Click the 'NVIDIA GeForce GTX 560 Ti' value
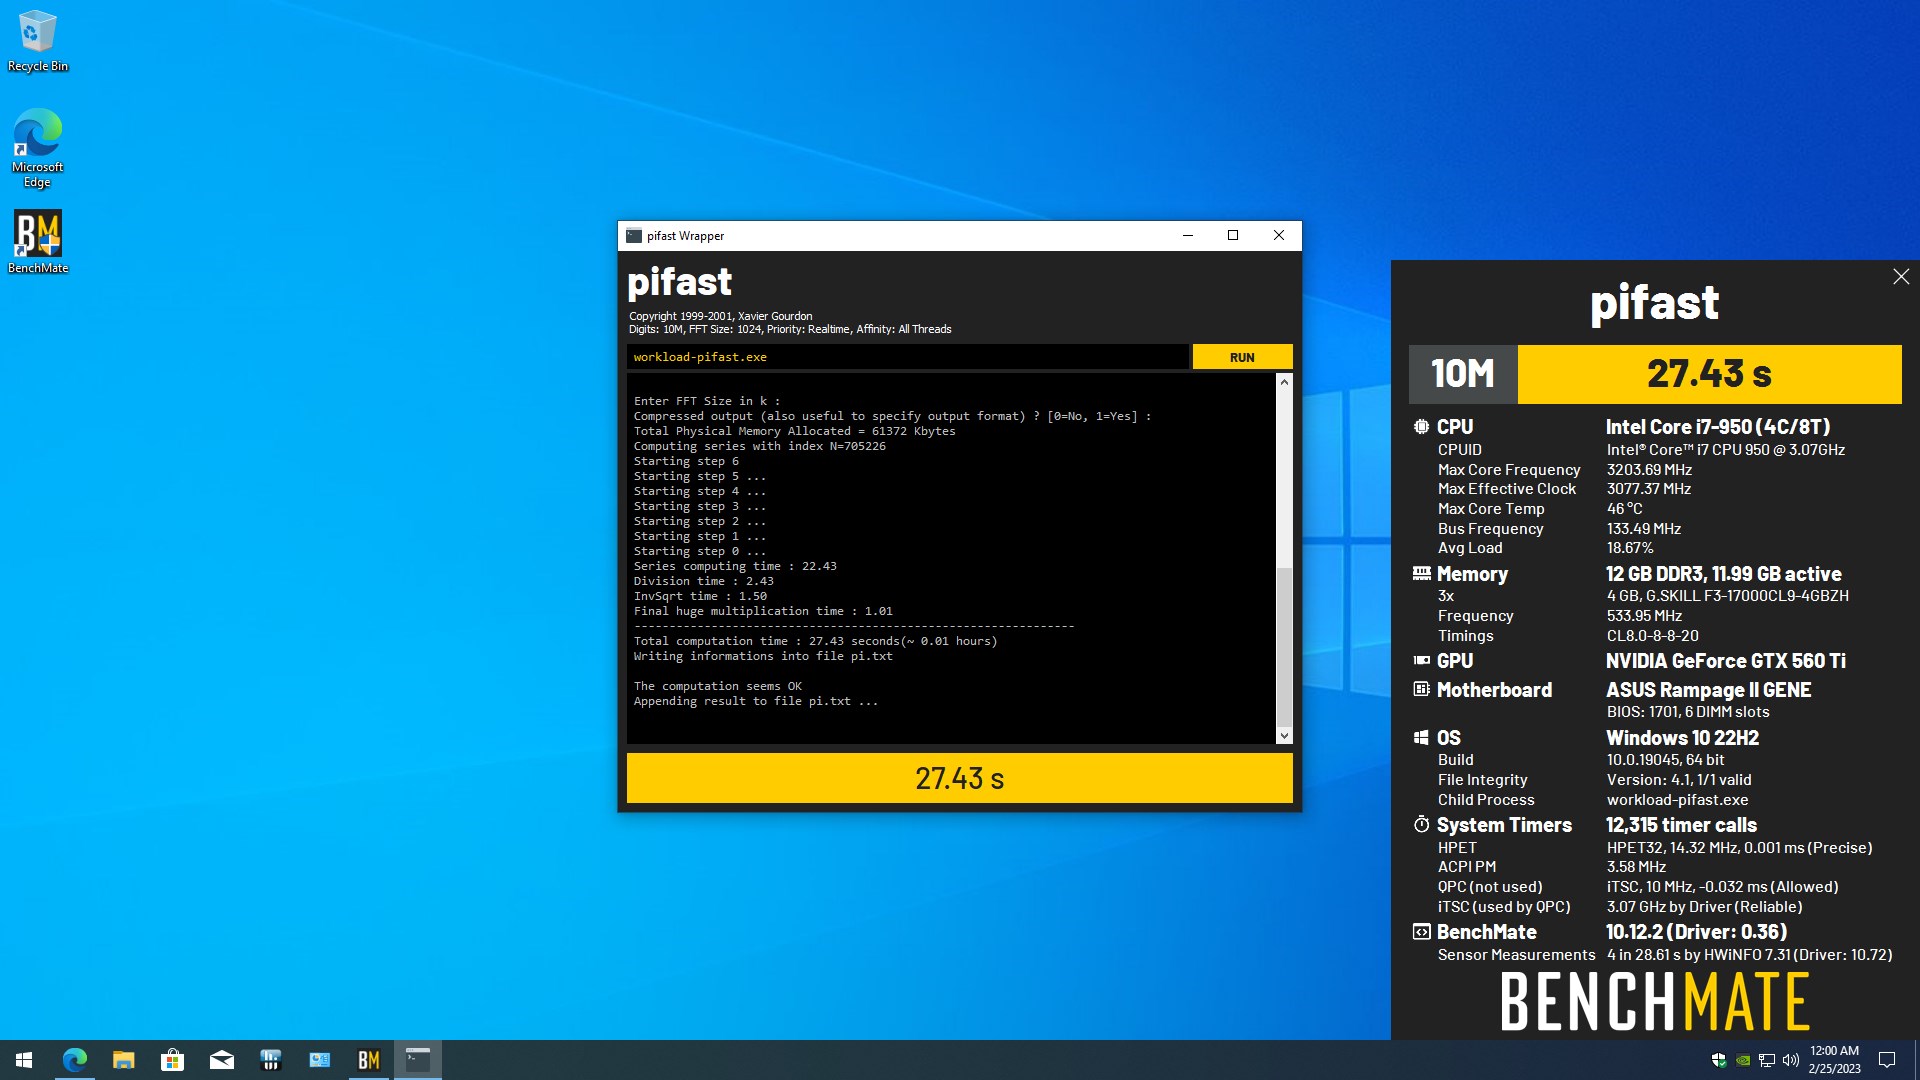Image resolution: width=1920 pixels, height=1080 pixels. (x=1725, y=661)
